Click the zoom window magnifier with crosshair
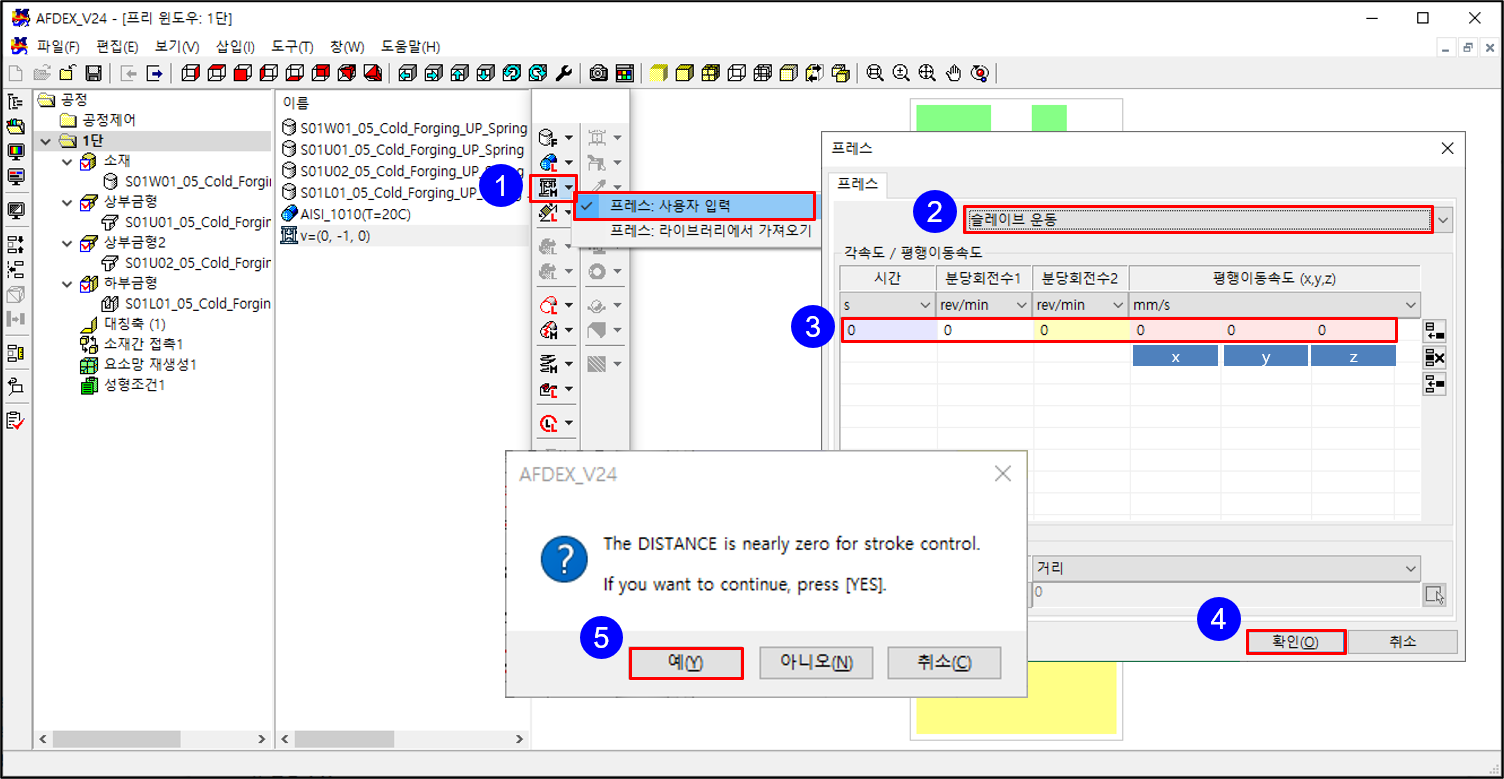Screen dimensions: 1504x779 pyautogui.click(x=928, y=72)
